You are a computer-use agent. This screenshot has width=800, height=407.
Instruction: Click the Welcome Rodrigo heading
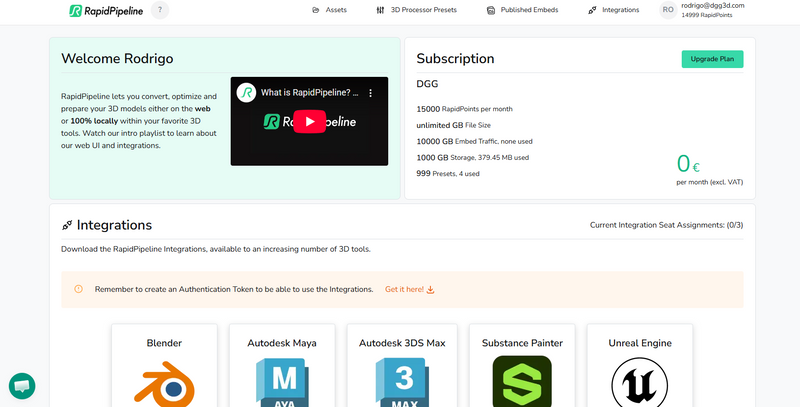[x=117, y=59]
